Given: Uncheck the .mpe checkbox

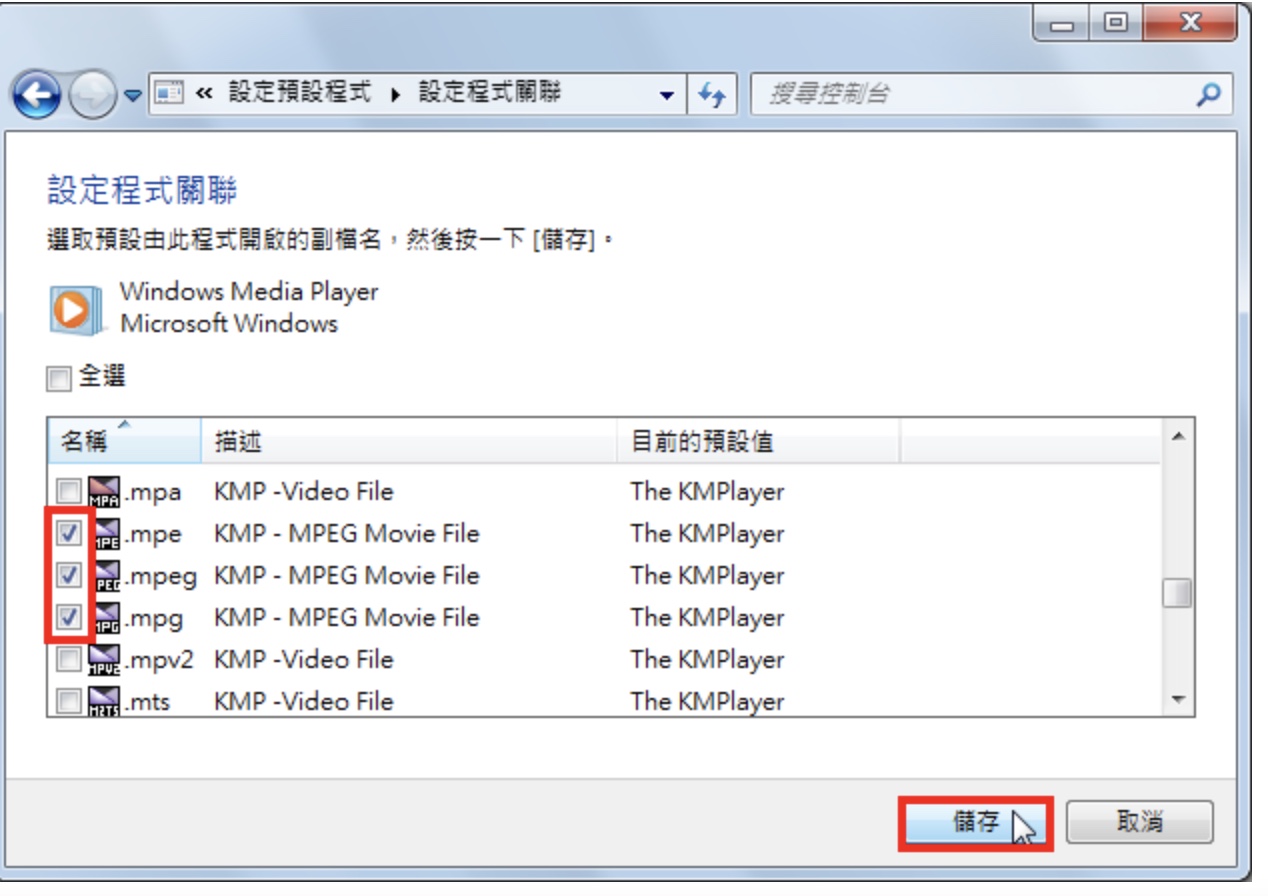Looking at the screenshot, I should click(68, 534).
